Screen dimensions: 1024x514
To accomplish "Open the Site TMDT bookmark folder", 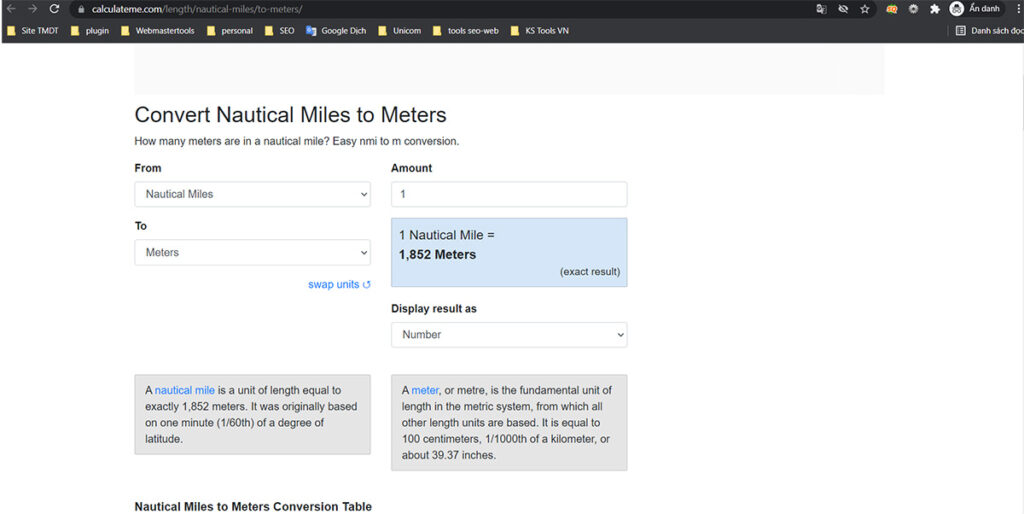I will (33, 31).
